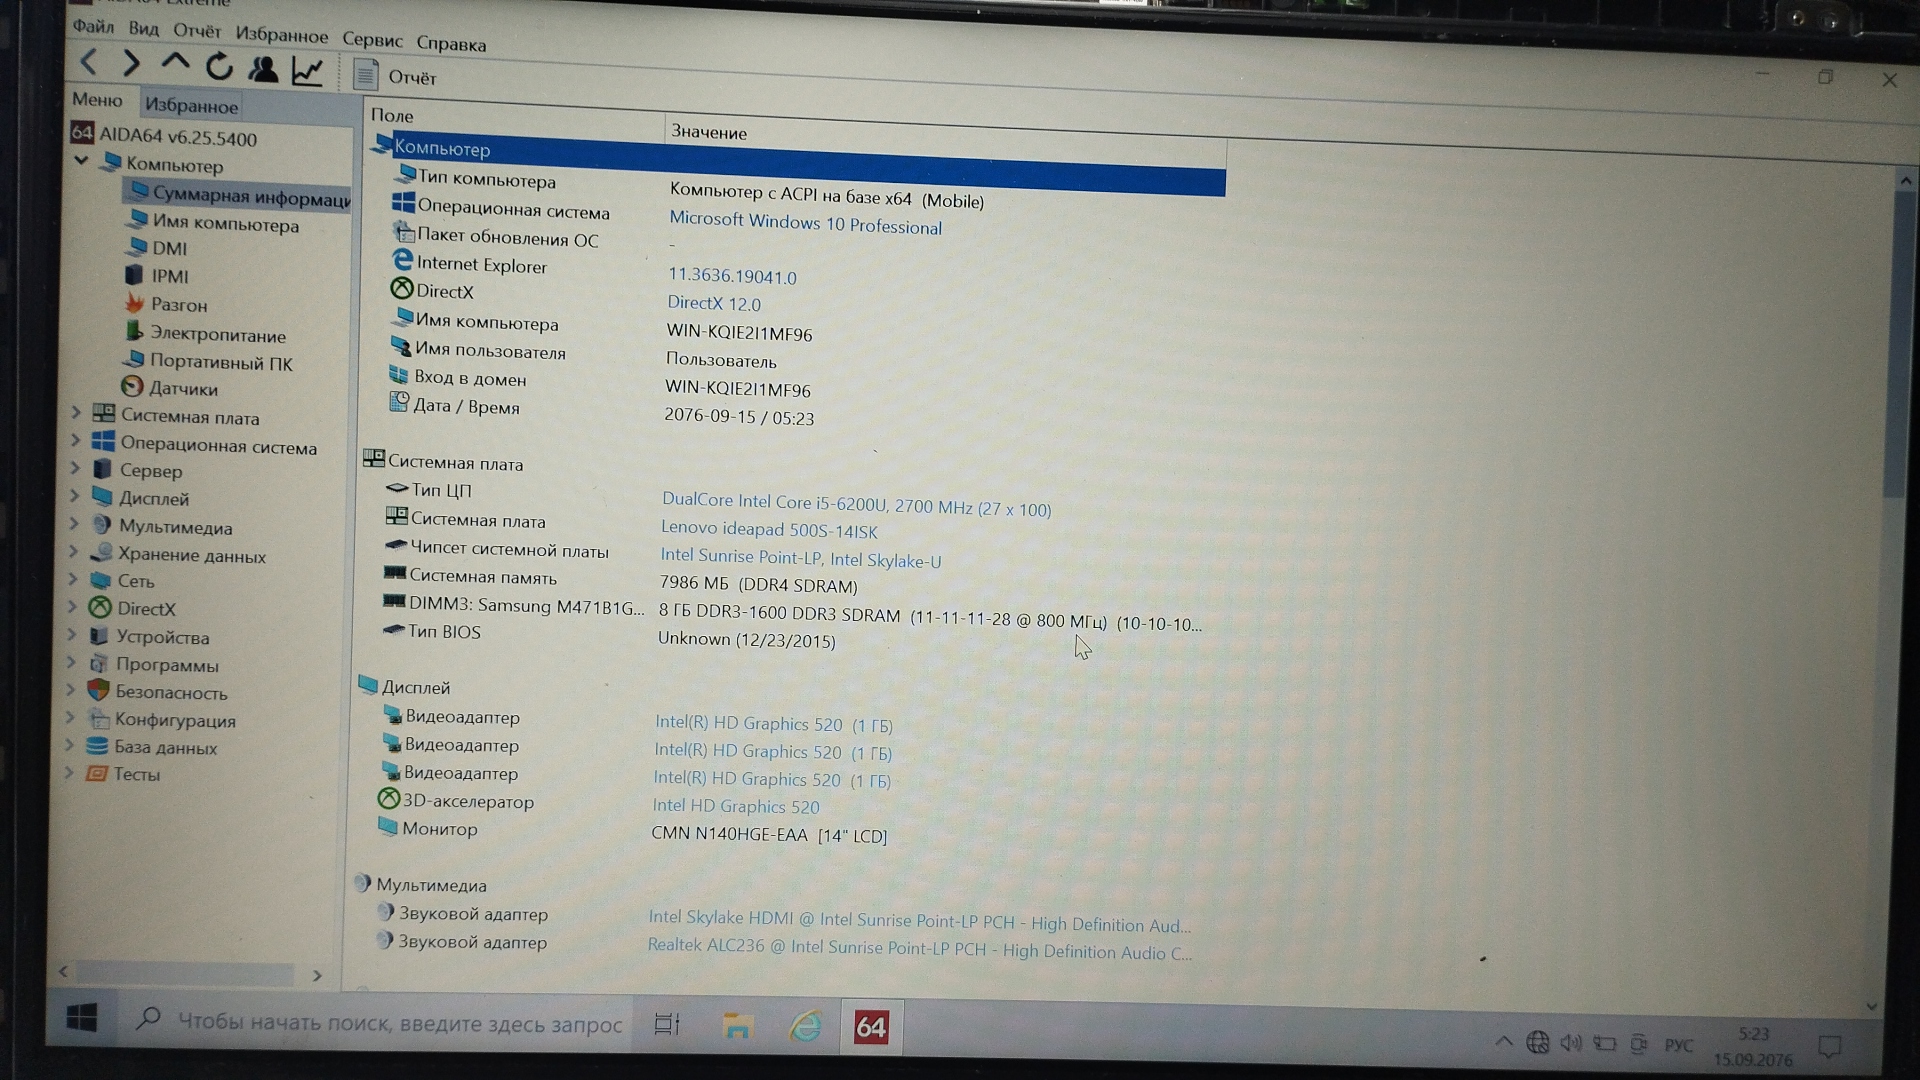This screenshot has width=1920, height=1080.
Task: Expand the Дисплей tree node
Action: click(74, 494)
